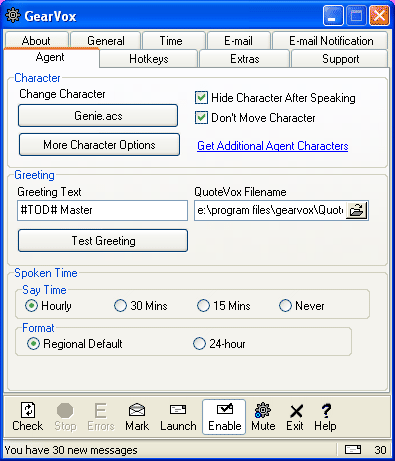Switch to the E-mail tab
Screen dimensions: 395x461
(x=238, y=41)
